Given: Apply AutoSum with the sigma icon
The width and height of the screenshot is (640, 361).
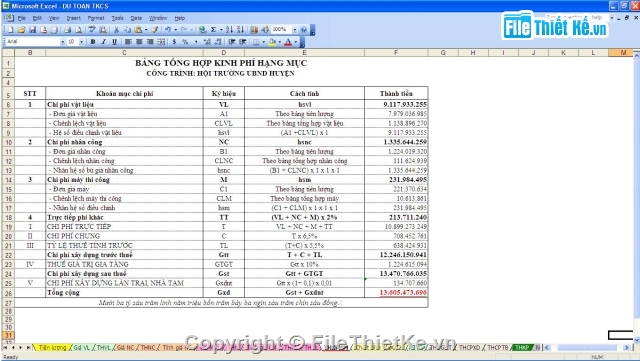Looking at the screenshot, I should (x=213, y=30).
